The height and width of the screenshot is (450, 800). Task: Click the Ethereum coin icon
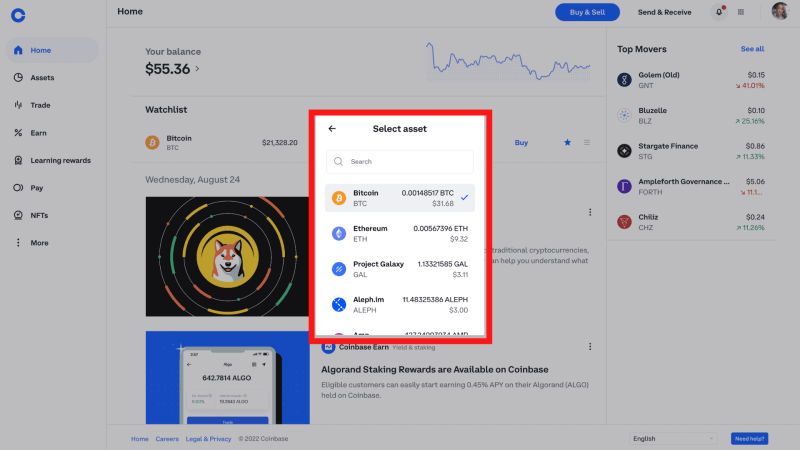(x=339, y=234)
